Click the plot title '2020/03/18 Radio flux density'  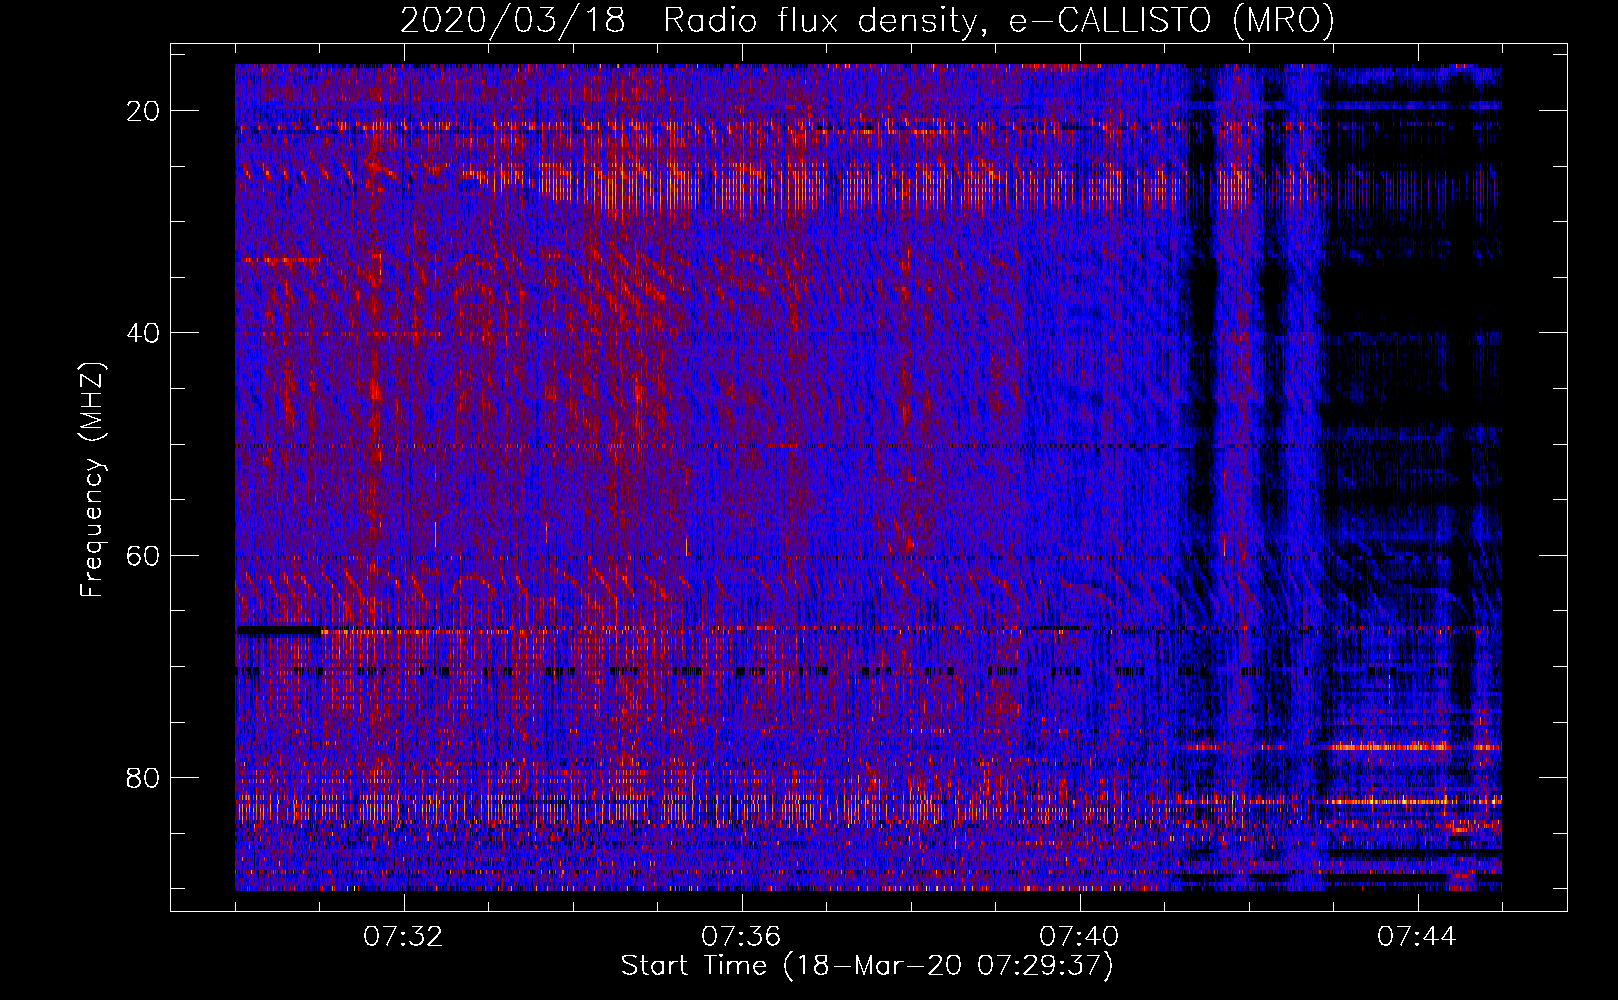pos(867,21)
